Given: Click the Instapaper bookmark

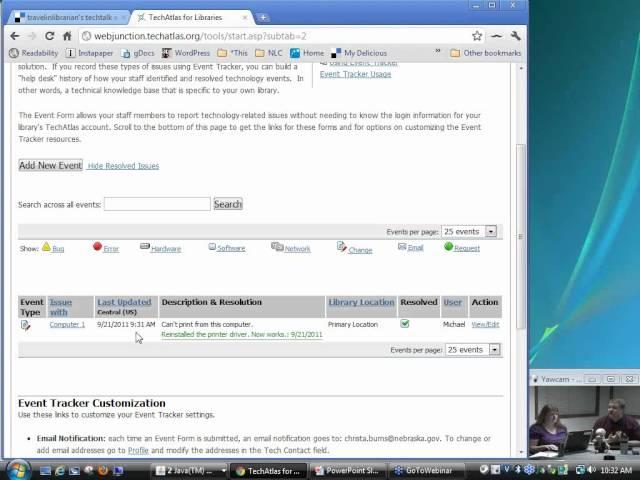Looking at the screenshot, I should click(x=89, y=53).
